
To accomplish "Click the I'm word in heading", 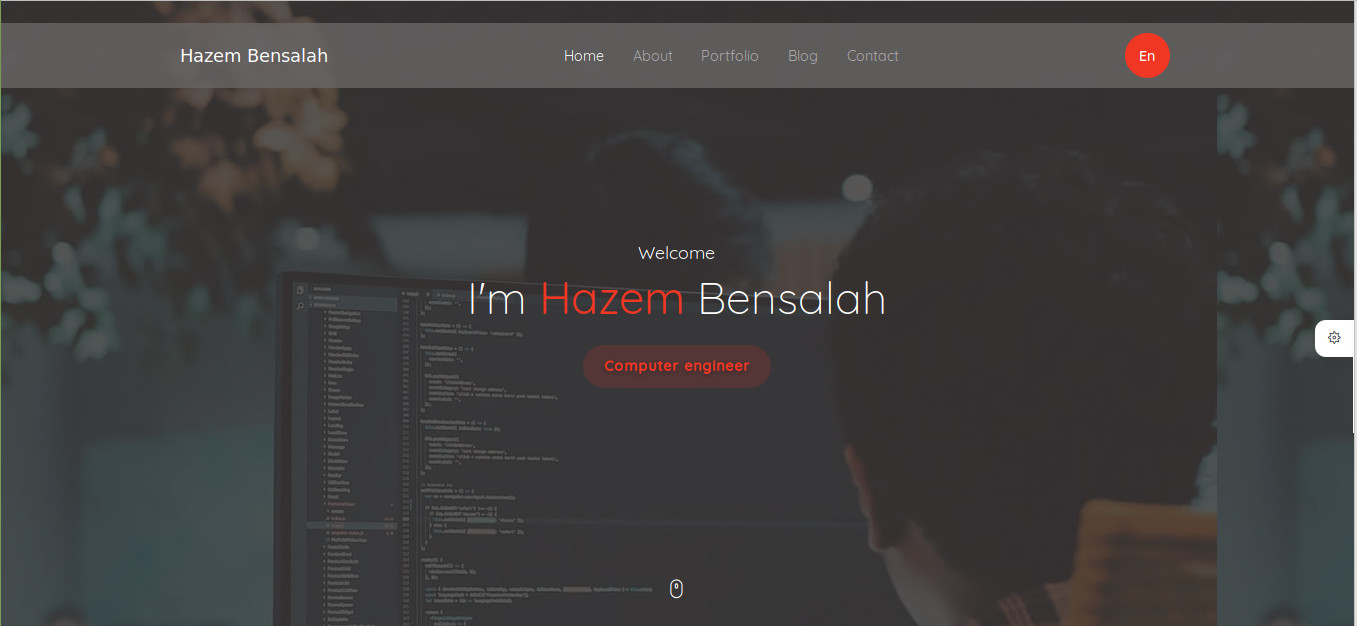I will click(x=497, y=299).
